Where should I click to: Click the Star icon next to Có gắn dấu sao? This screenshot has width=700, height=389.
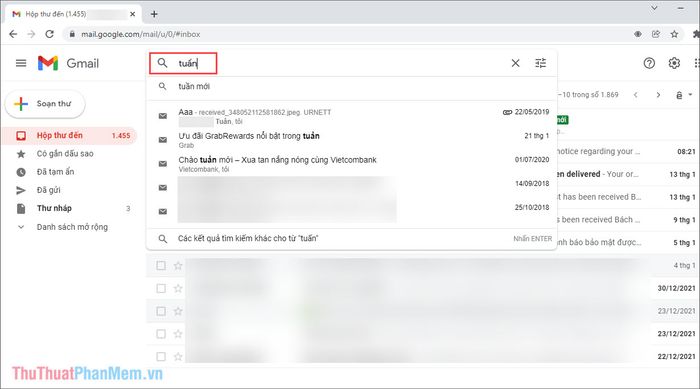(x=21, y=154)
